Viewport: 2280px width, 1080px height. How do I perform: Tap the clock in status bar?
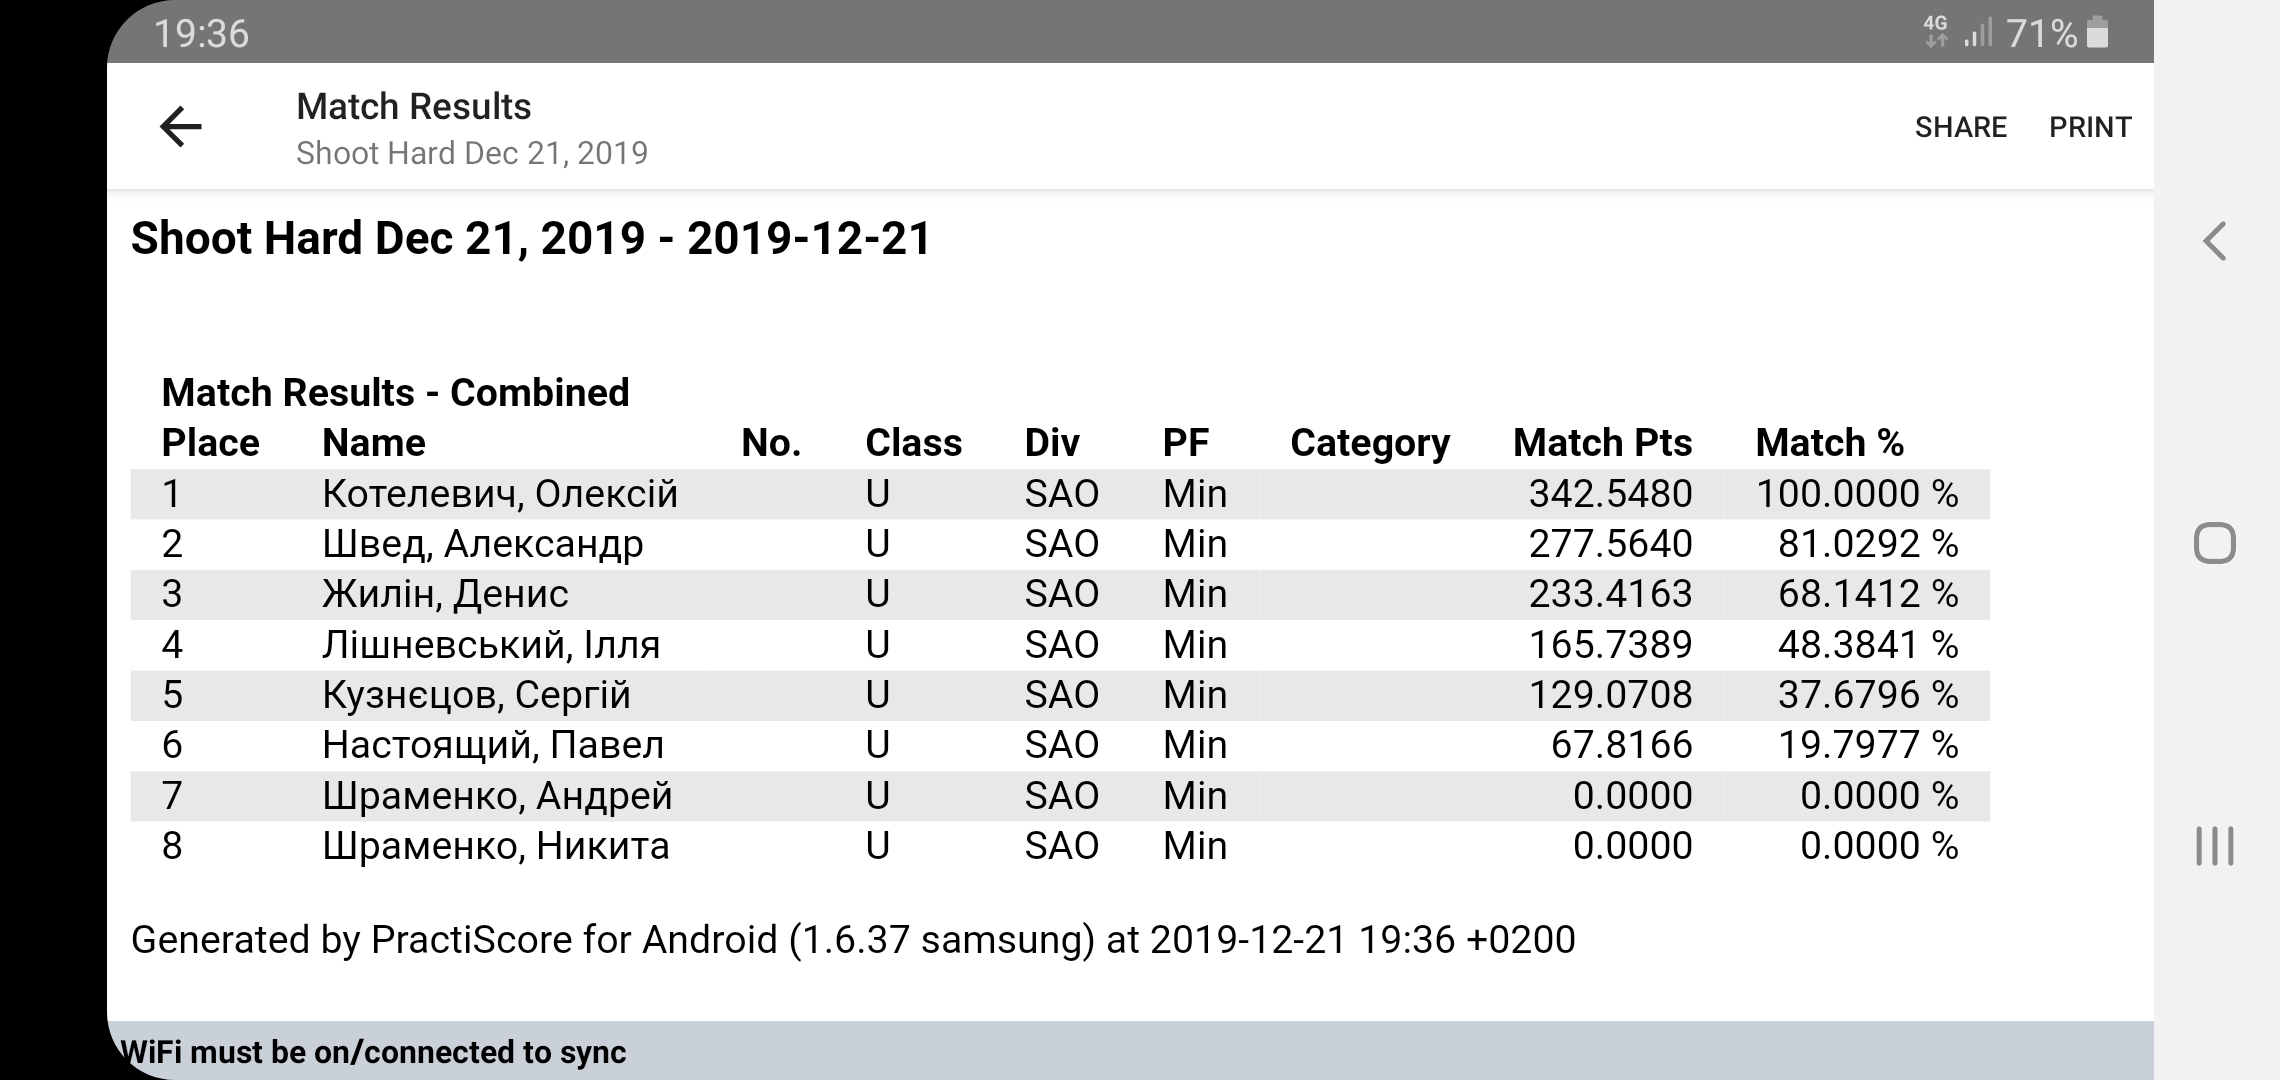[201, 33]
